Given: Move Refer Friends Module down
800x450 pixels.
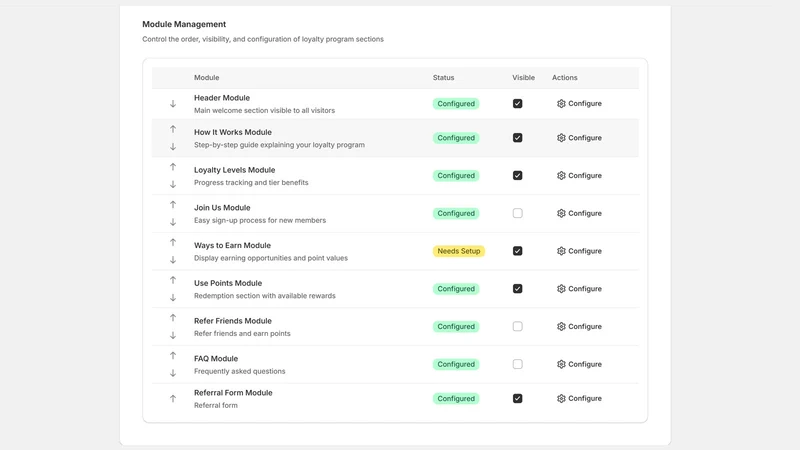Looking at the screenshot, I should click(x=173, y=335).
